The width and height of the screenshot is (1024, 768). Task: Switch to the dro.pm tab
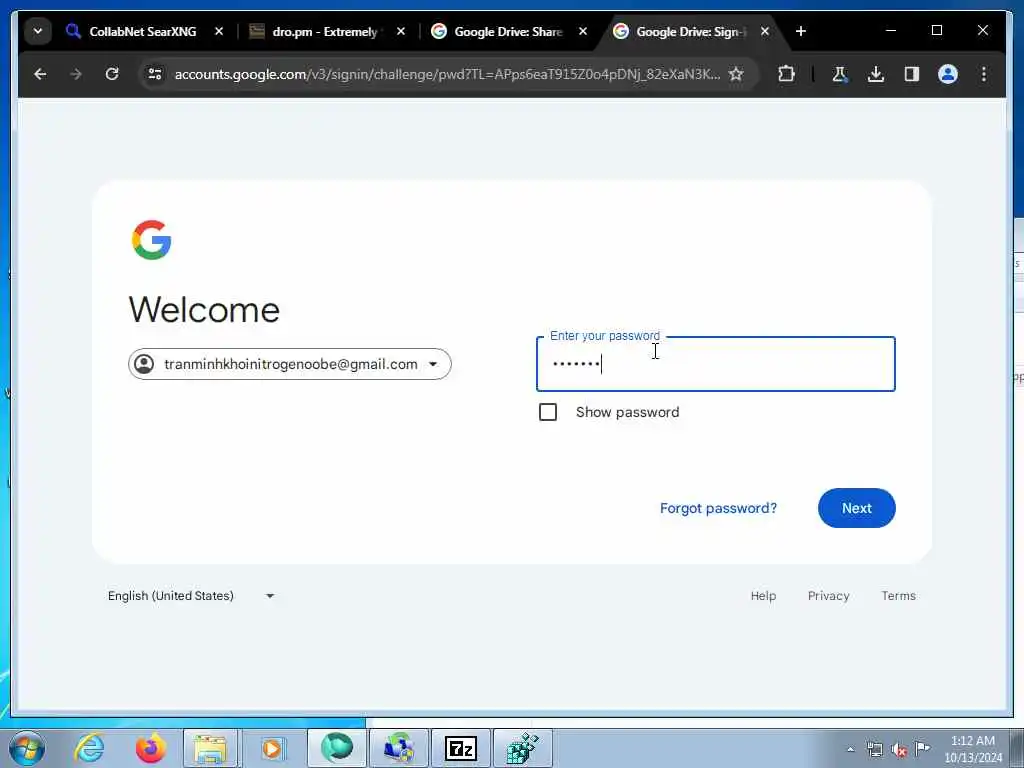point(325,31)
